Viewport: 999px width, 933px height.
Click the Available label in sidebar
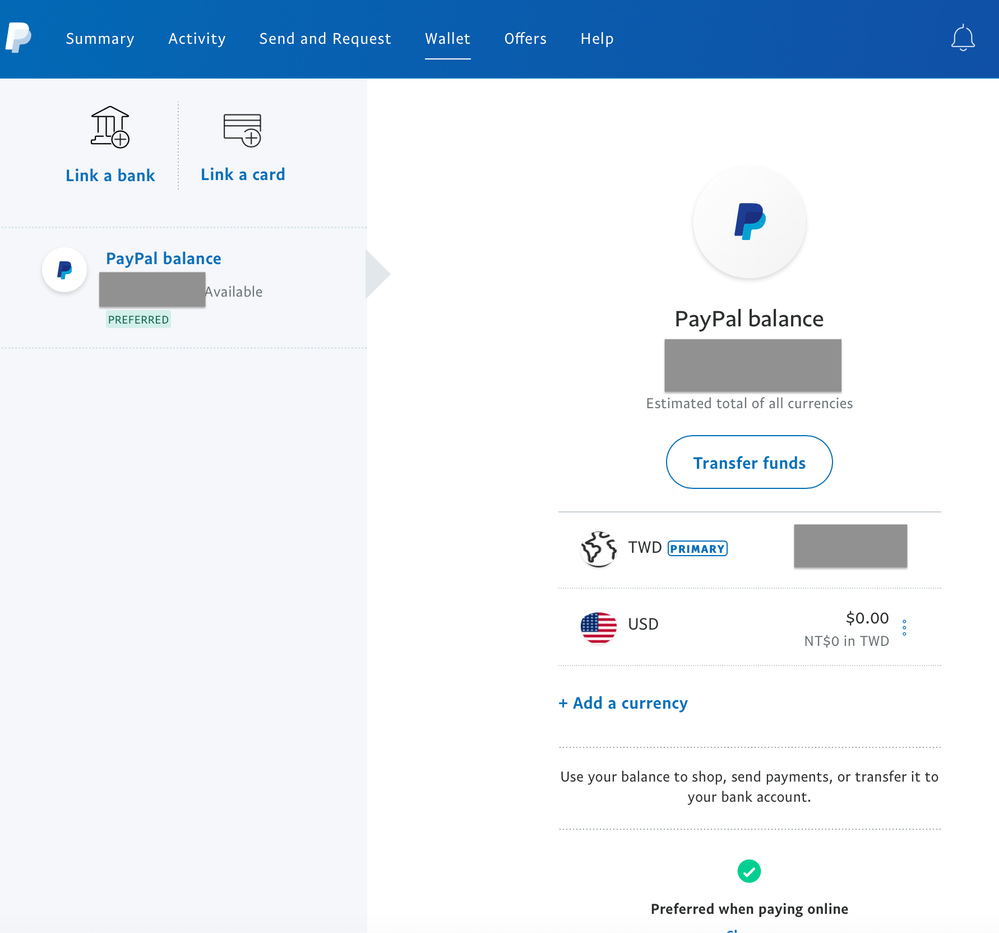click(x=234, y=292)
